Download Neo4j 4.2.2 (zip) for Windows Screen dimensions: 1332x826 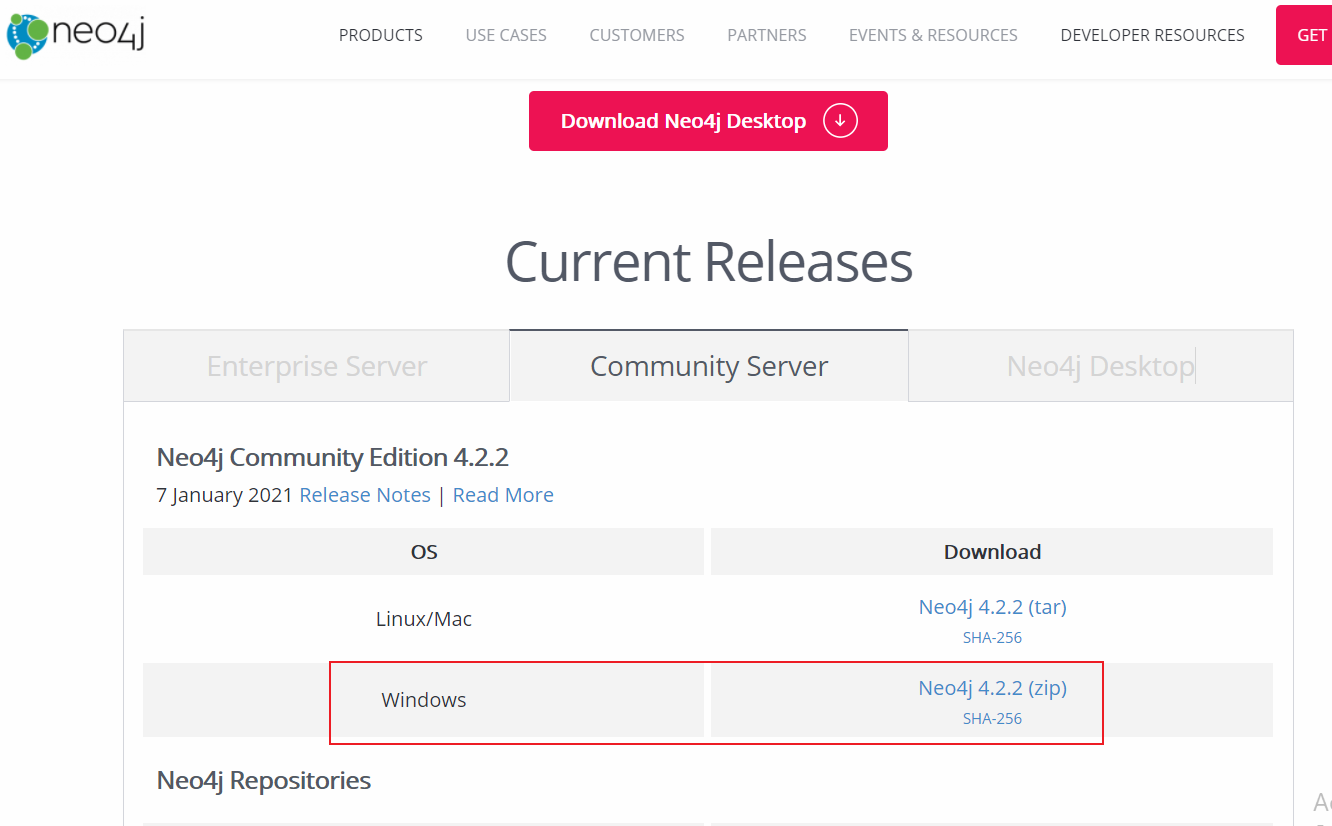tap(992, 688)
